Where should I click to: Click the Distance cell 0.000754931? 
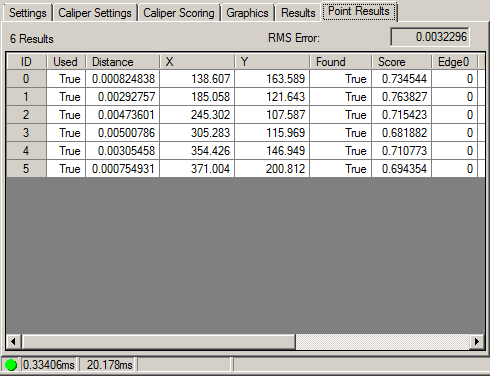[123, 169]
